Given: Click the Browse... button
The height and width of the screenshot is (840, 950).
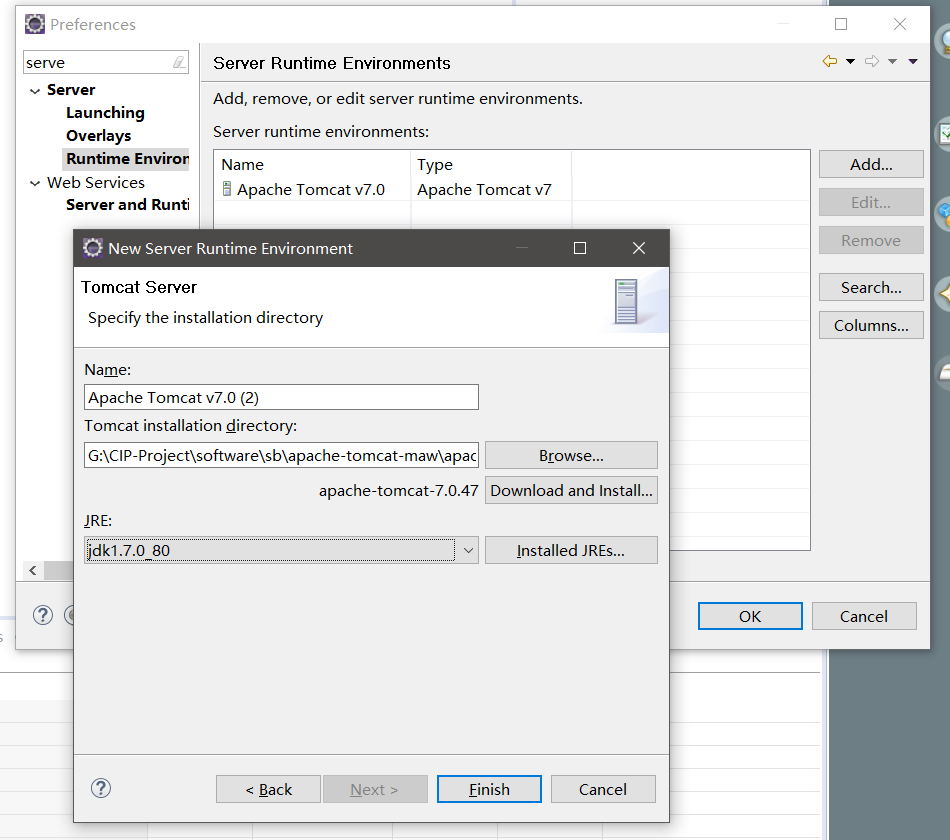Looking at the screenshot, I should tap(571, 455).
